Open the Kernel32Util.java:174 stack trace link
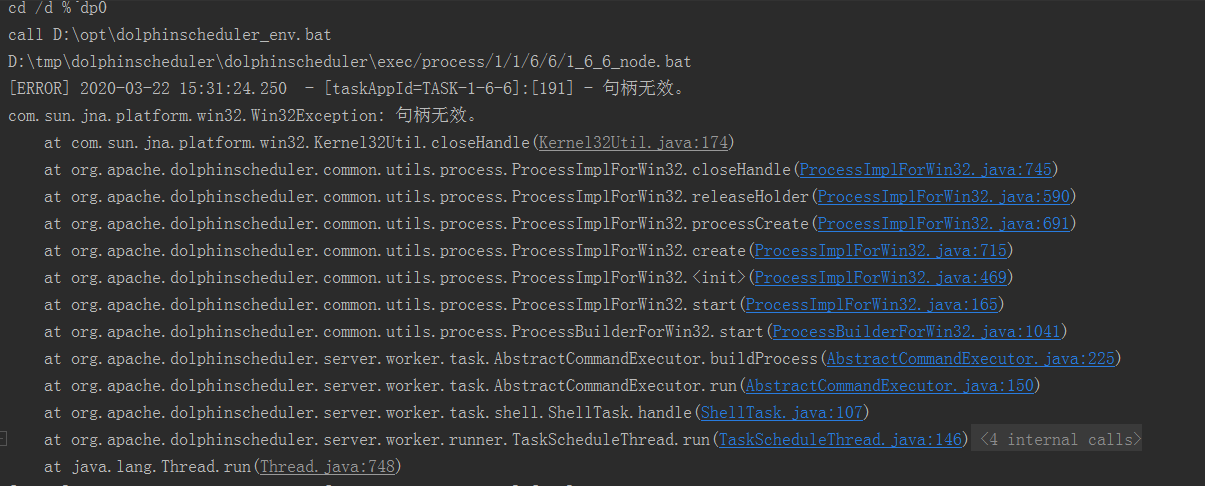Viewport: 1205px width, 486px height. 635,142
